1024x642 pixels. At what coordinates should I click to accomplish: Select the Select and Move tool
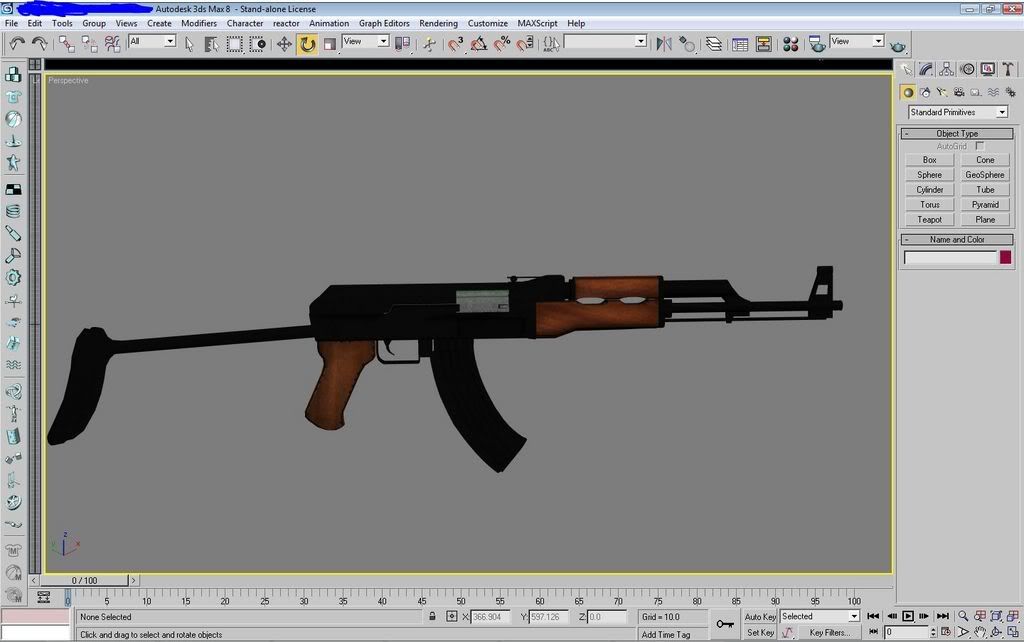point(284,43)
